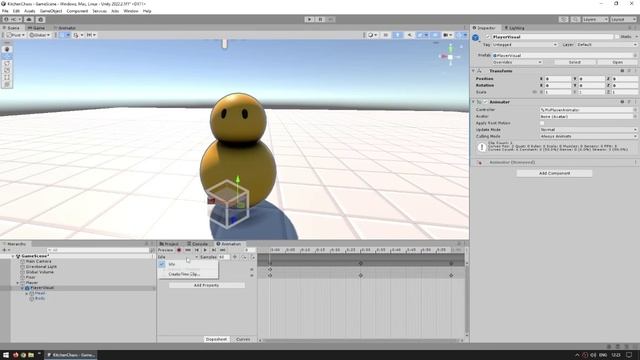Click the Step frame button
This screenshot has height=360, width=640.
[331, 19]
